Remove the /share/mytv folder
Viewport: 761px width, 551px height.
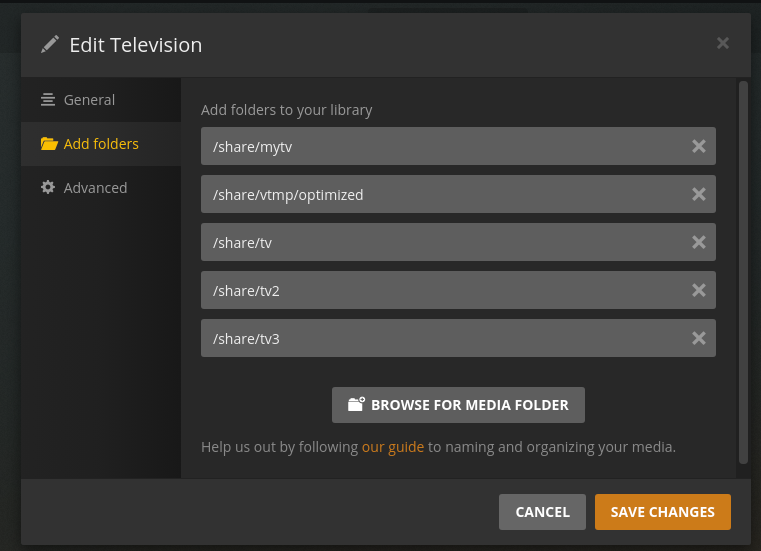[x=699, y=146]
